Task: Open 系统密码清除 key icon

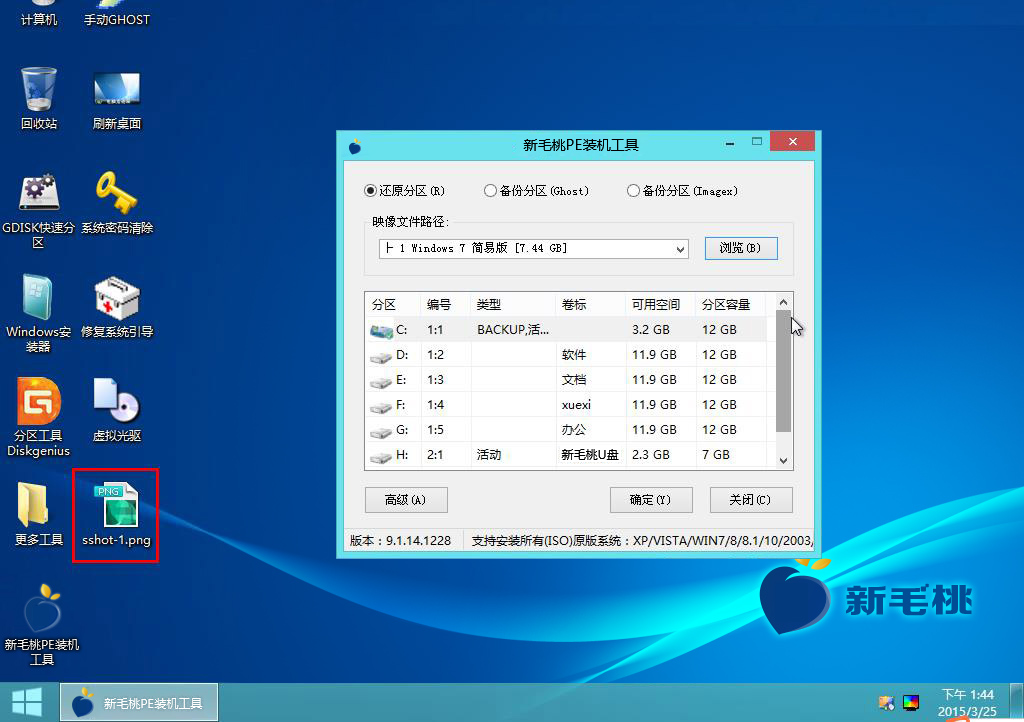Action: click(116, 202)
